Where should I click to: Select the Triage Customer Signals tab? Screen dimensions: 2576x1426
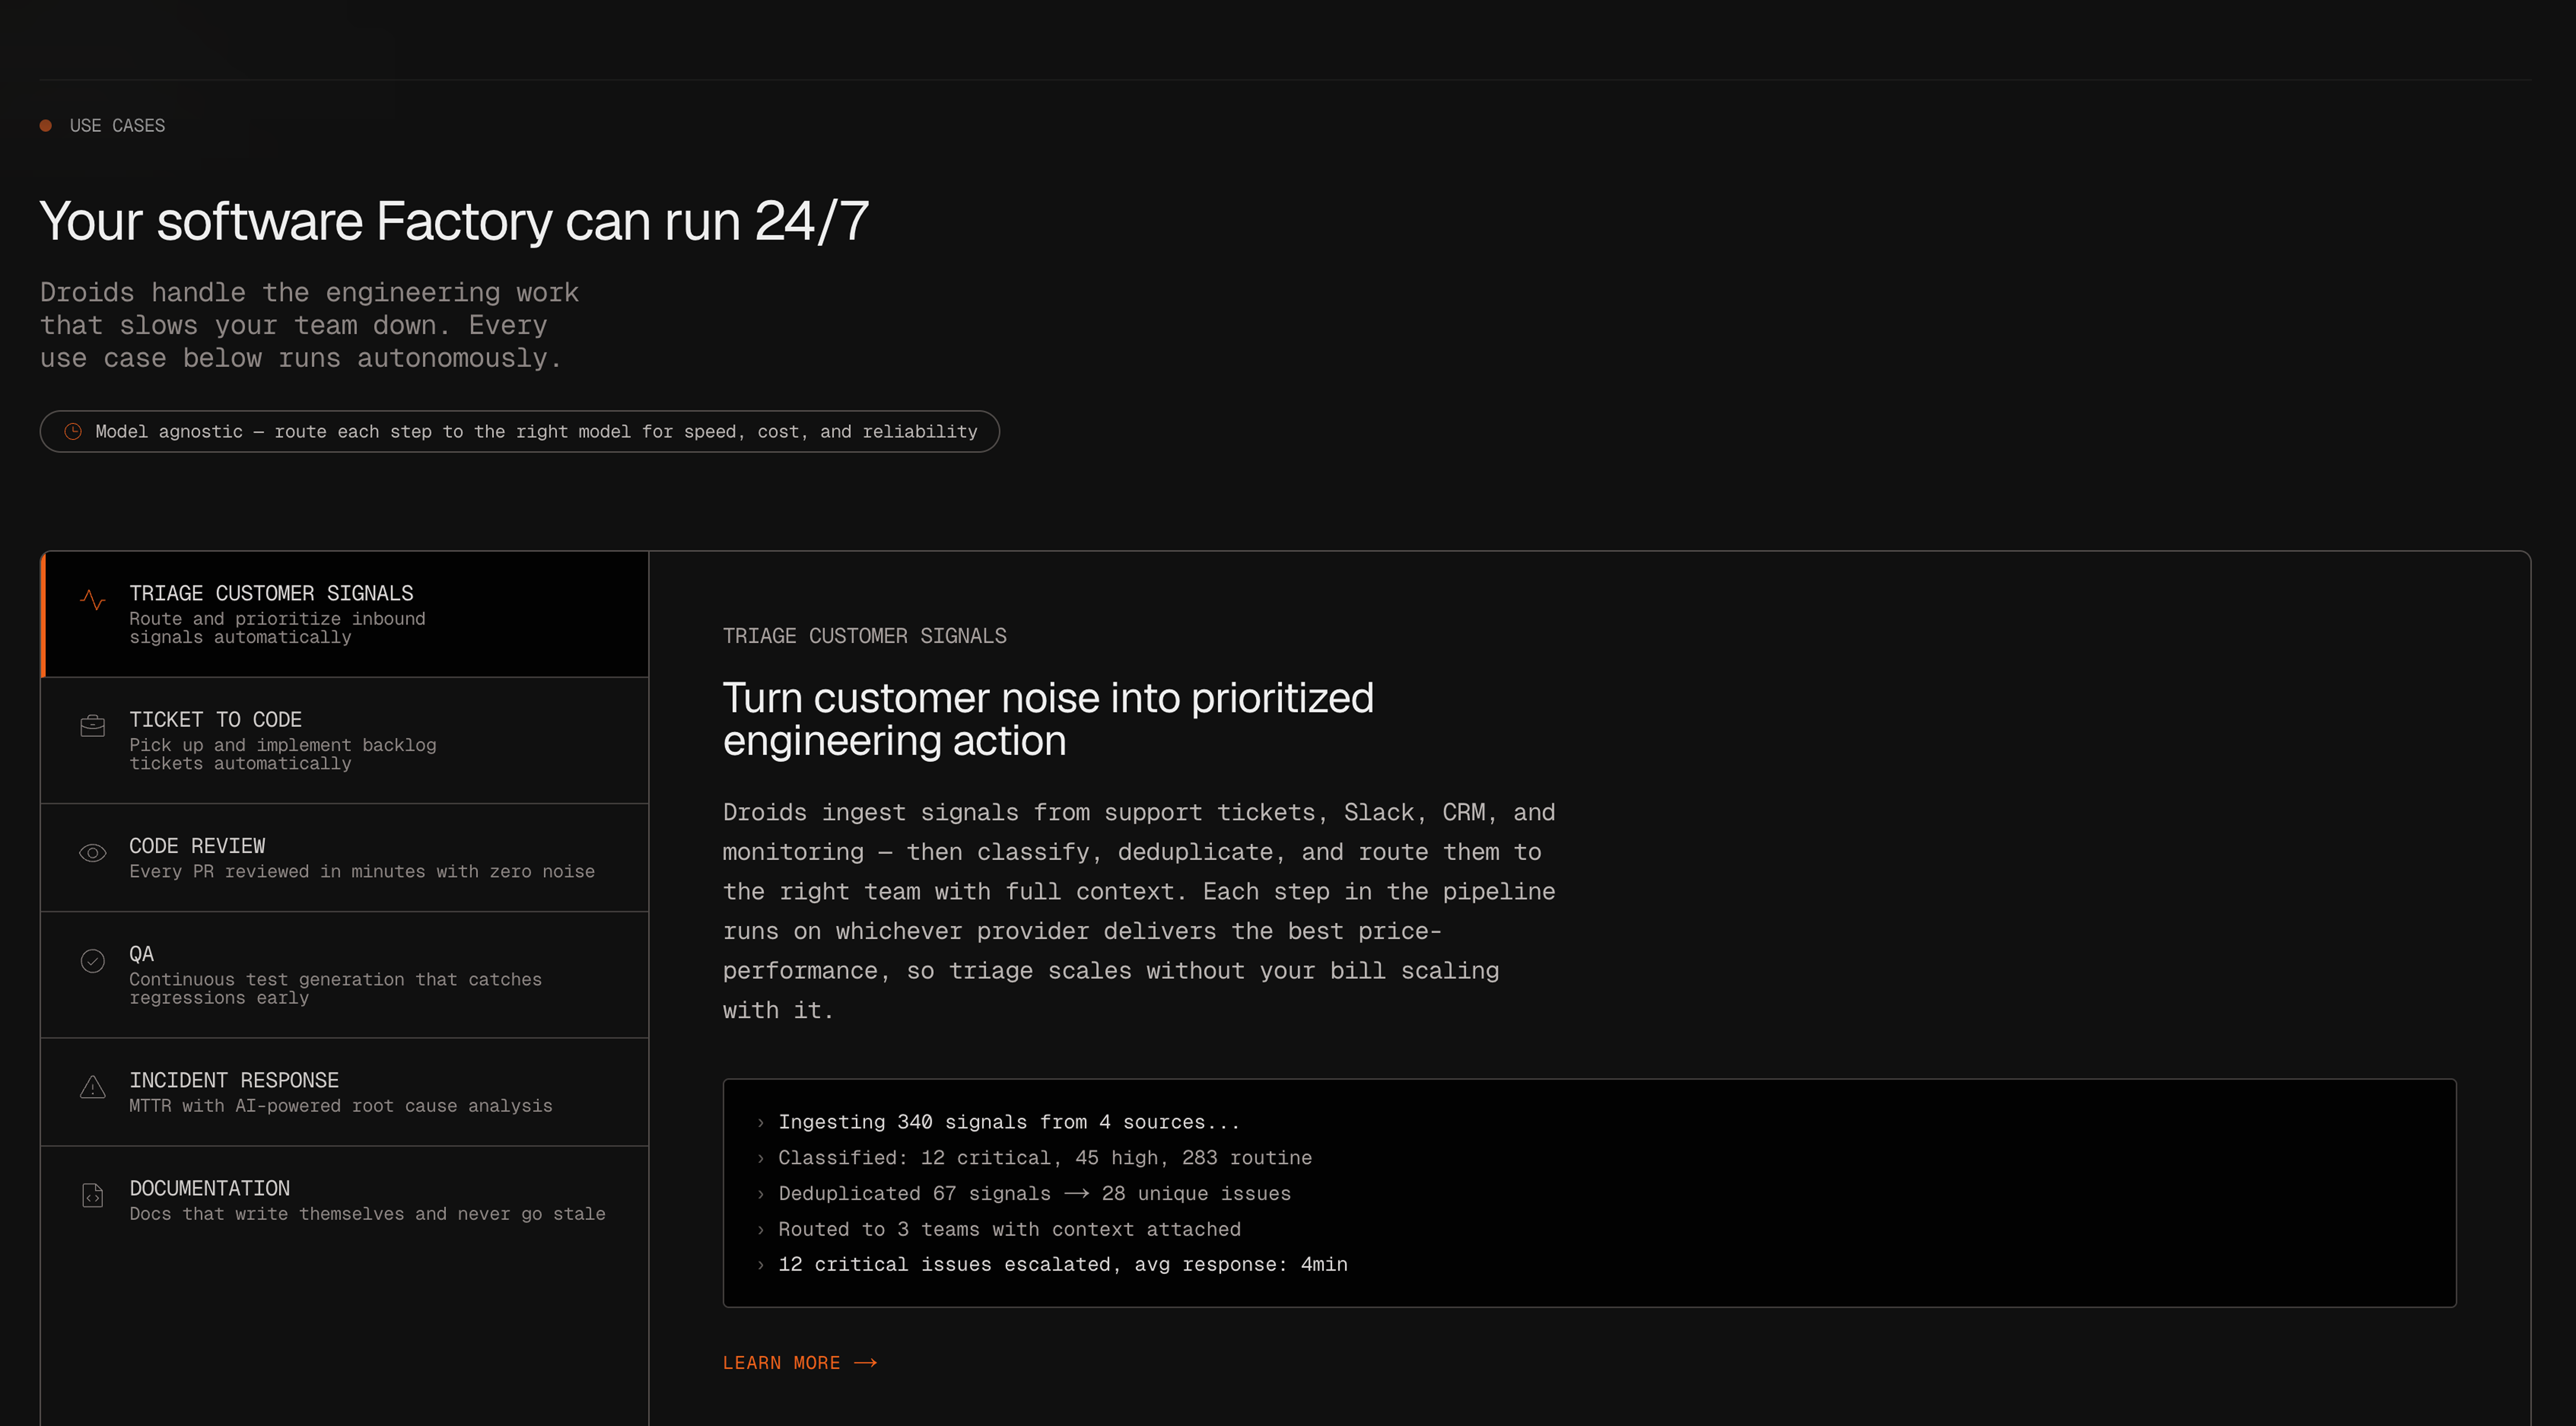345,614
